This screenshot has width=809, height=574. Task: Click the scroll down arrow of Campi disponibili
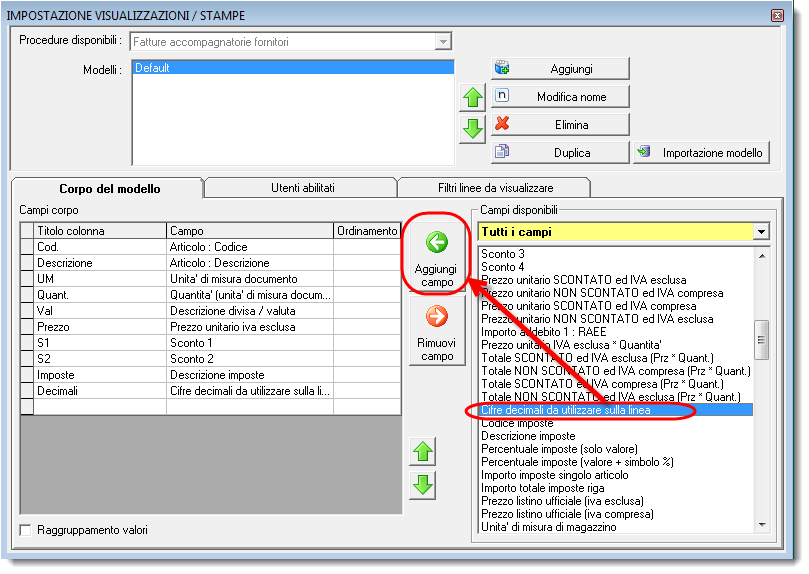tap(762, 525)
